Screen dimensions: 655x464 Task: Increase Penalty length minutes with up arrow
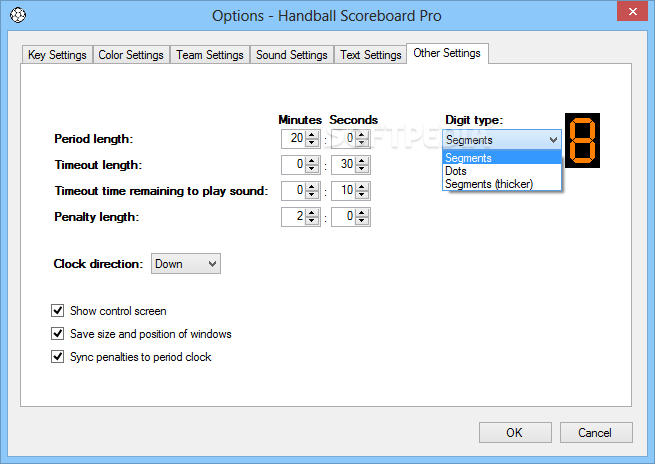[312, 213]
